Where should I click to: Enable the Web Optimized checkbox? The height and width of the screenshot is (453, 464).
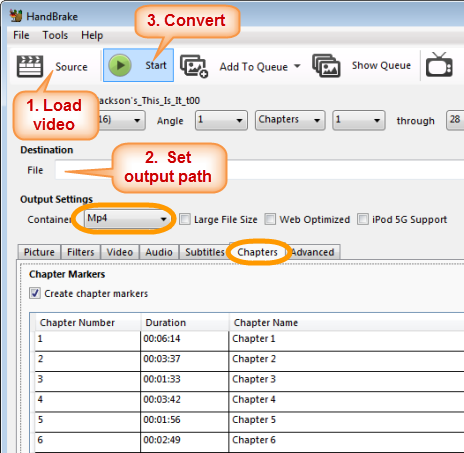tap(270, 219)
